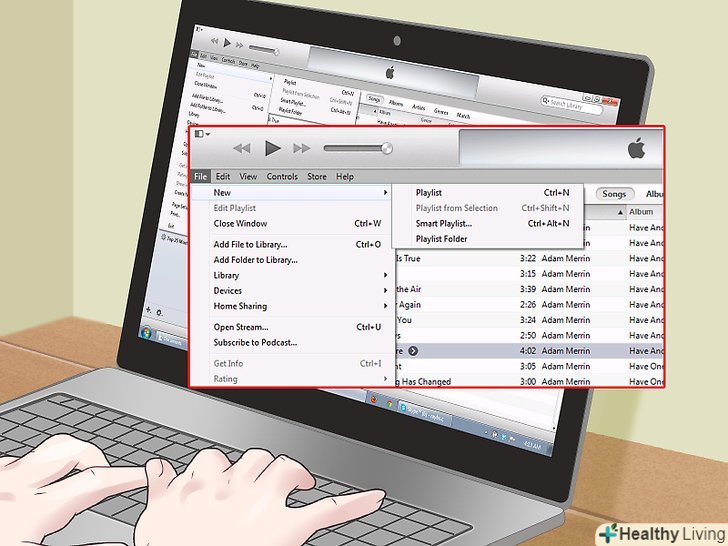Screen dimensions: 728x546
Task: Choose New in the inset File menu
Action: point(292,193)
